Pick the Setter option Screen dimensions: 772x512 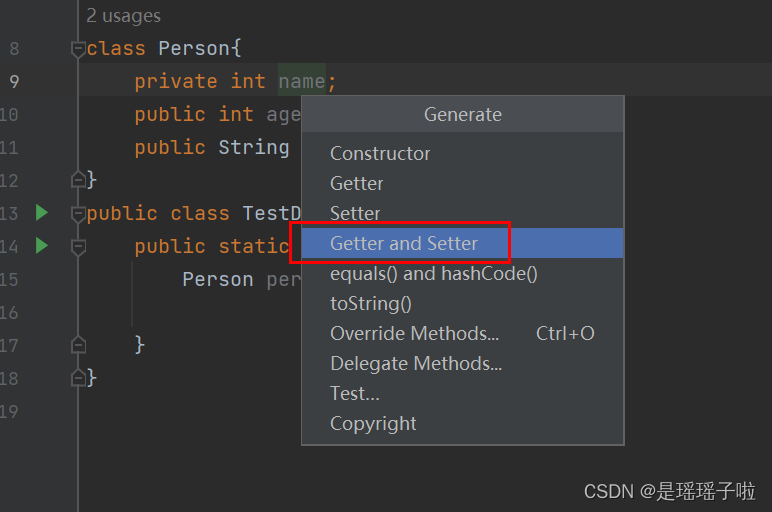tap(355, 213)
